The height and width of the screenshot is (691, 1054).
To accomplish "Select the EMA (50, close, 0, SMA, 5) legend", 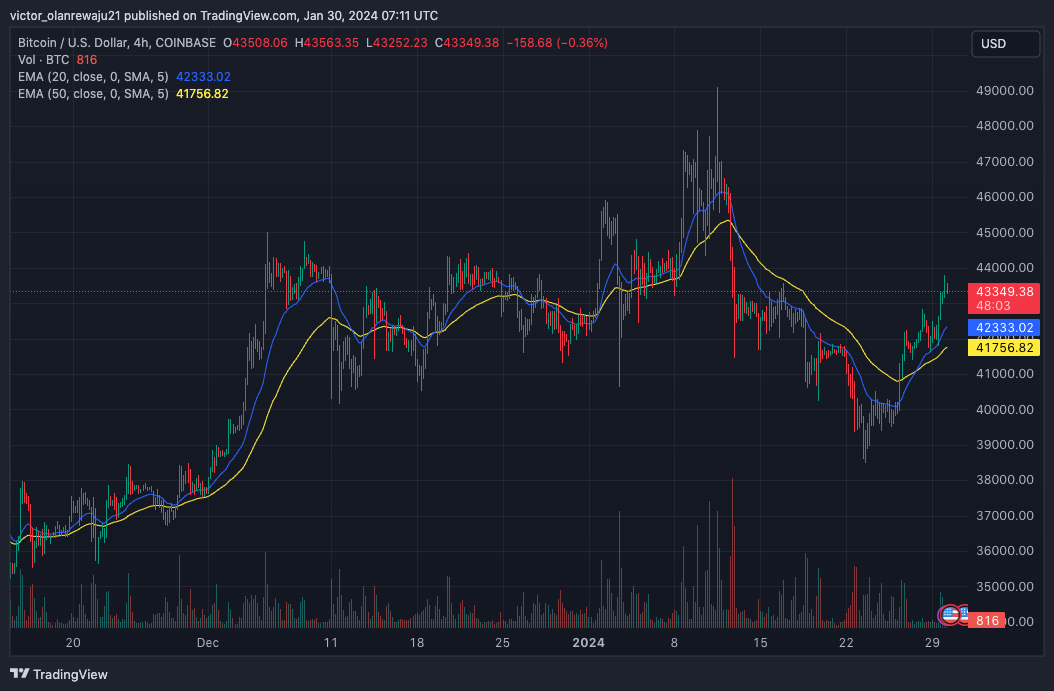I will (x=93, y=93).
